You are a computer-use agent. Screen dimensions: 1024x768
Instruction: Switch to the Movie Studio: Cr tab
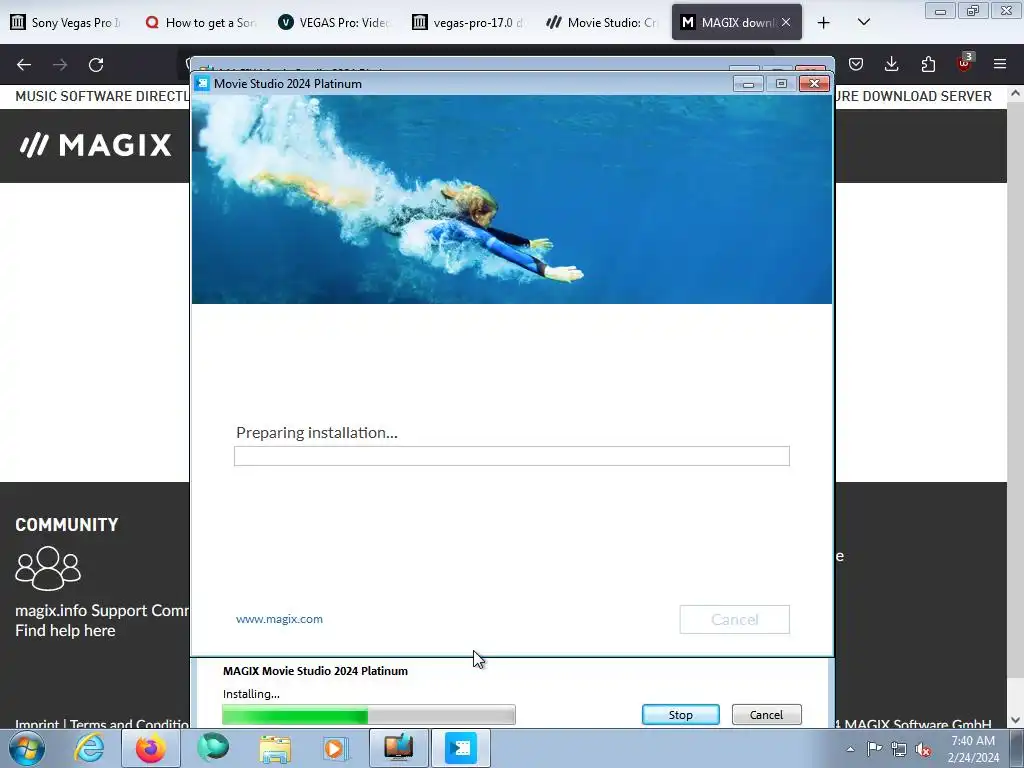pyautogui.click(x=601, y=22)
